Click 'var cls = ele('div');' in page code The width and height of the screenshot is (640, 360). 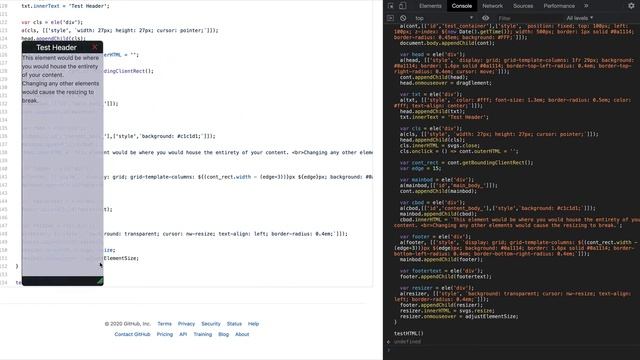52,22
